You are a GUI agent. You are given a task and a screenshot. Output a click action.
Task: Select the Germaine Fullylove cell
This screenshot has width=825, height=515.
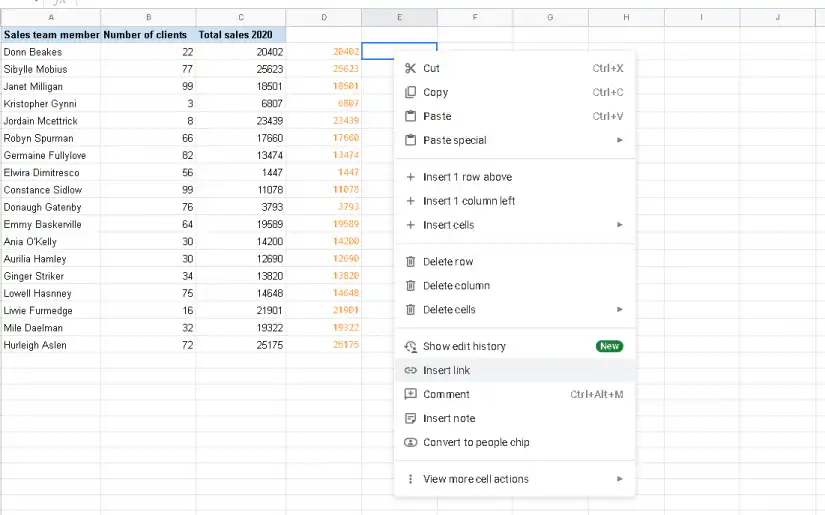[51, 156]
